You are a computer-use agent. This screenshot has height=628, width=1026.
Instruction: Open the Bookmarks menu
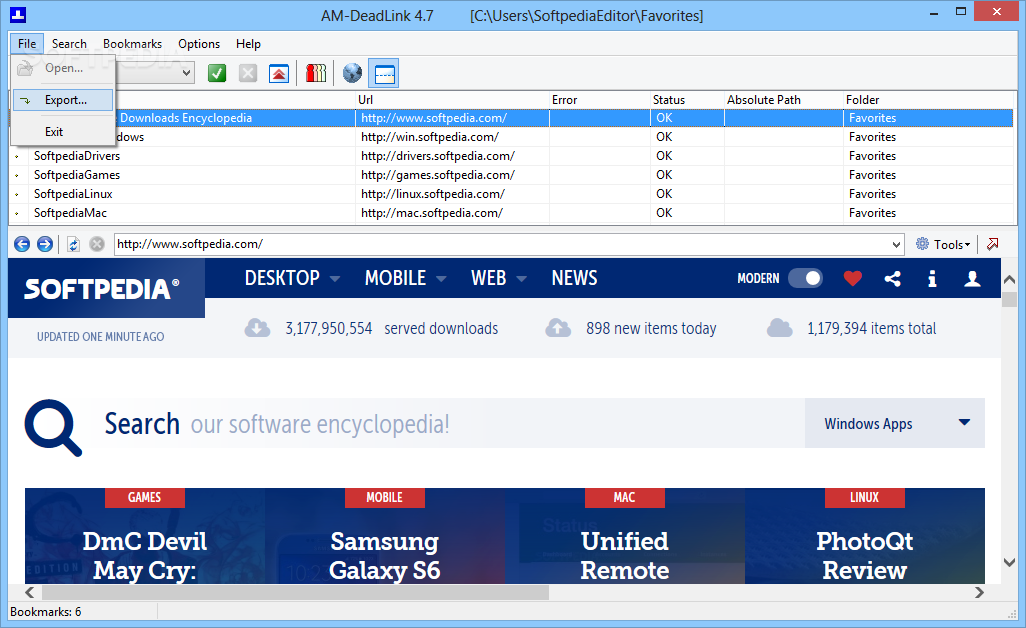(132, 44)
